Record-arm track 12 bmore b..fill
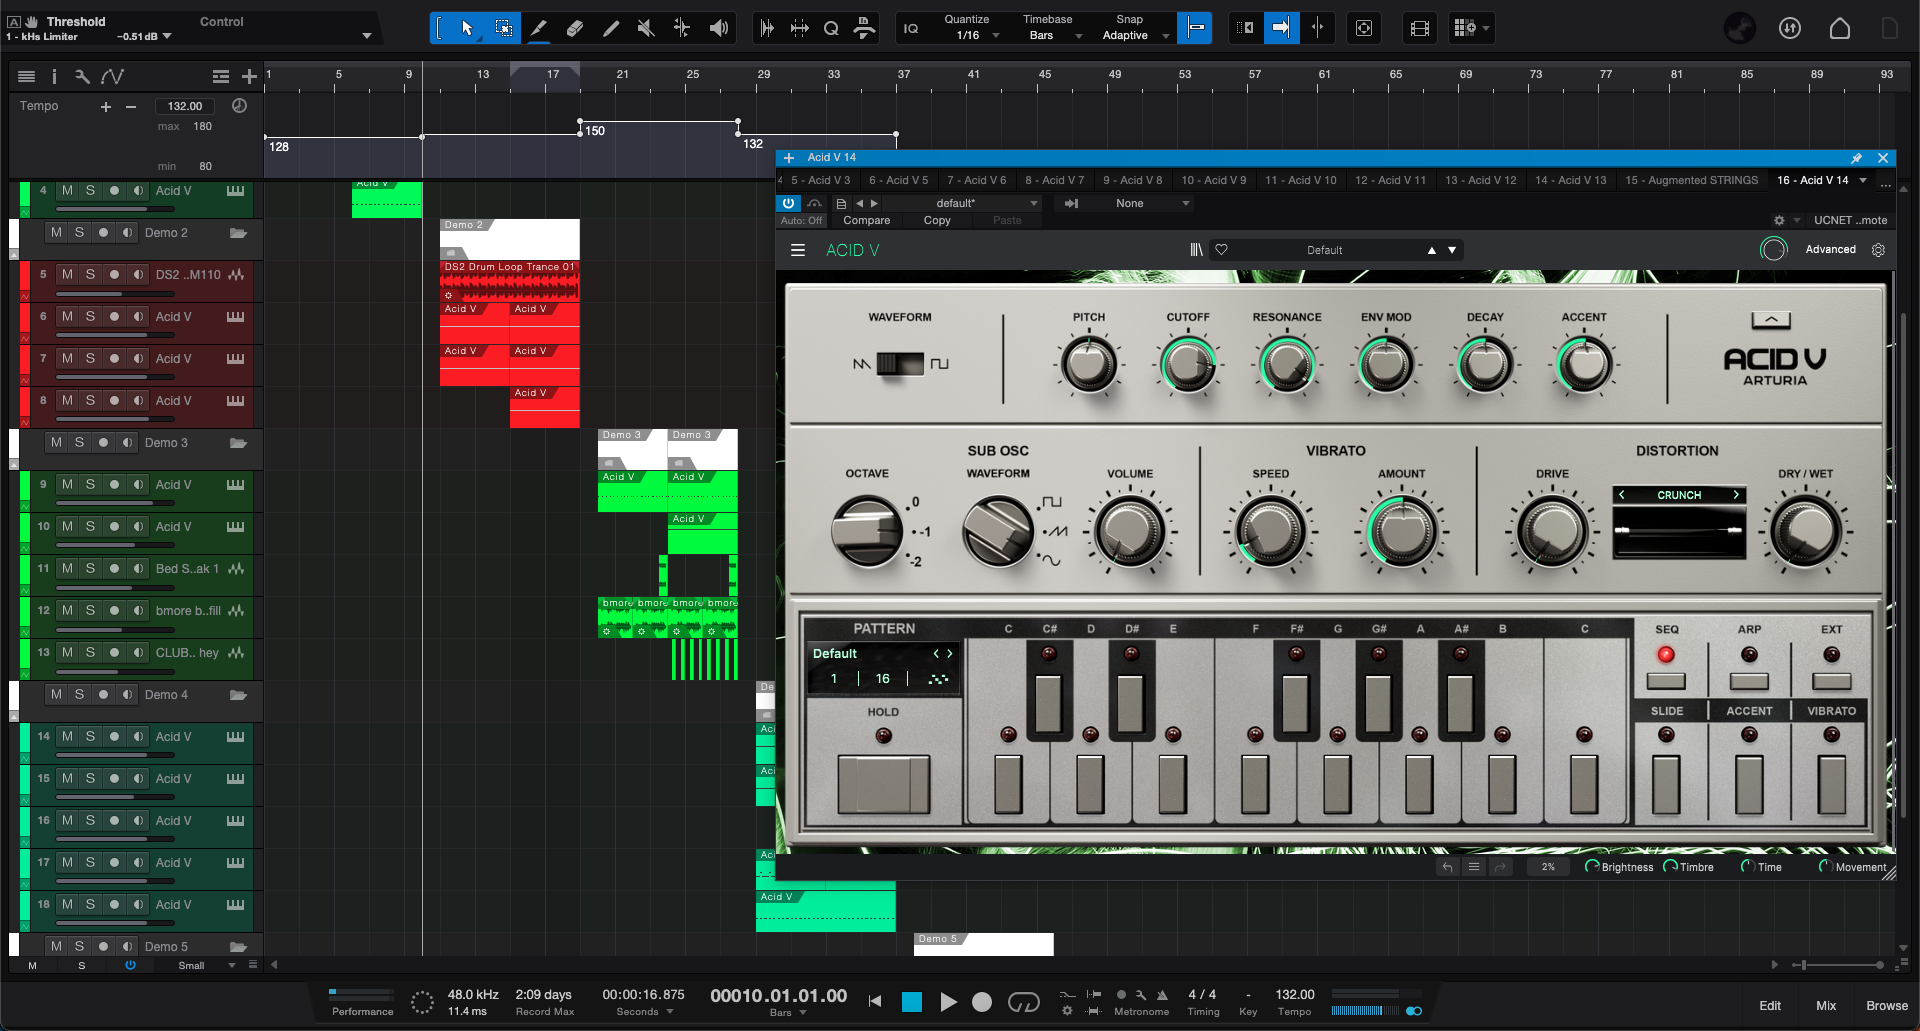 point(114,610)
